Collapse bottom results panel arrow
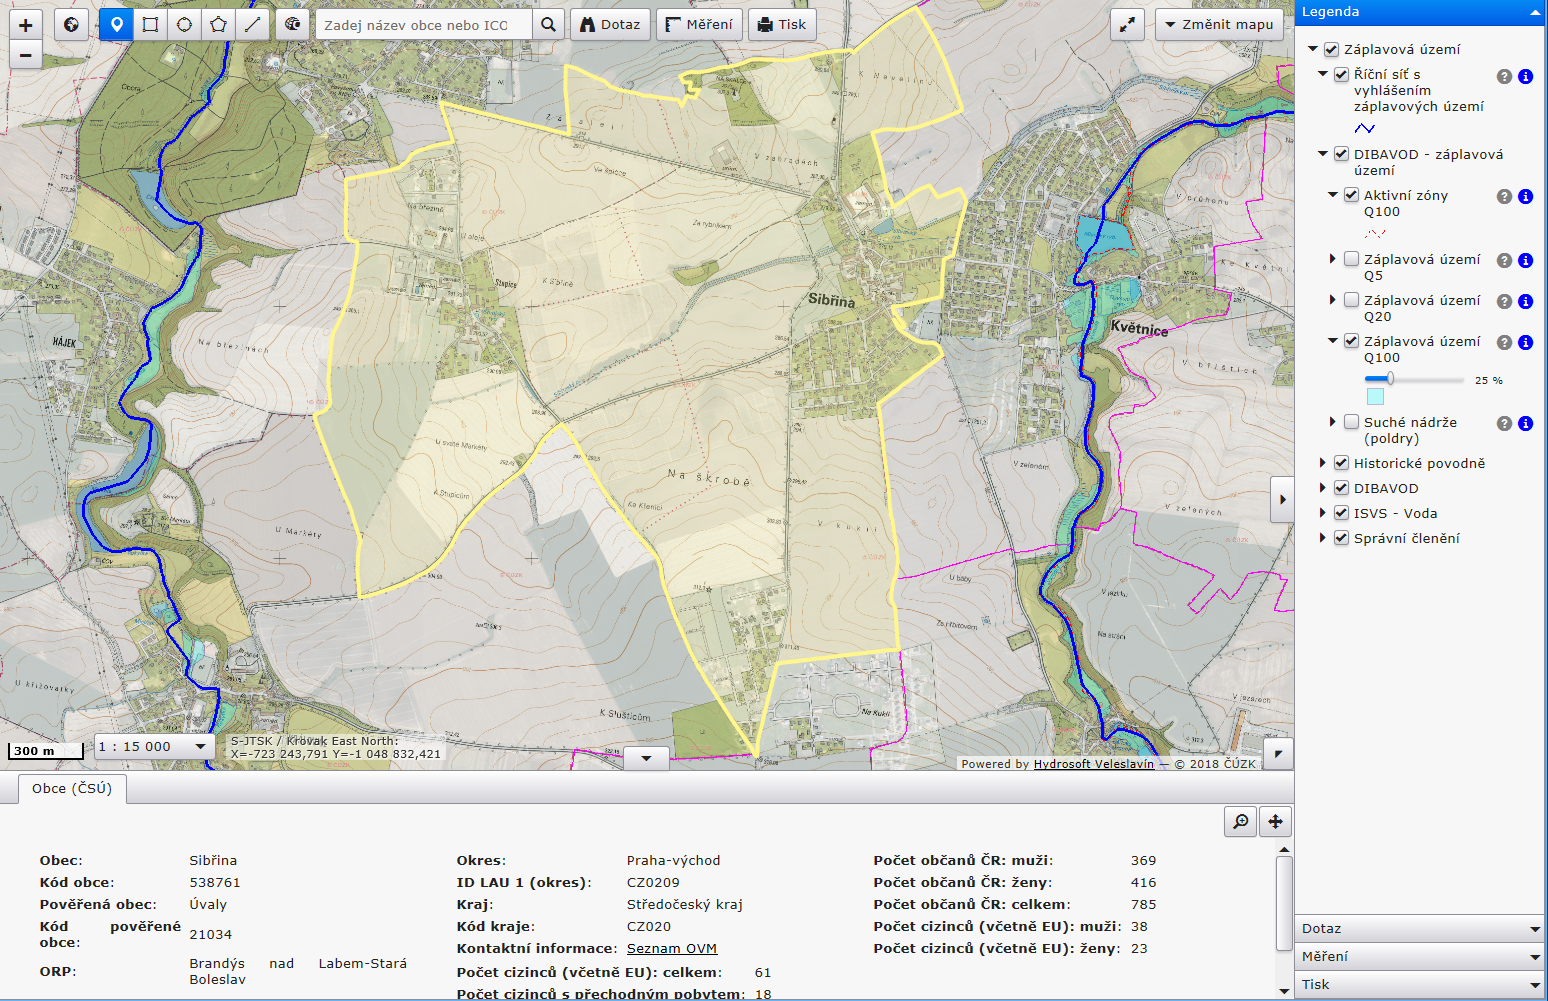This screenshot has height=1001, width=1548. coord(646,758)
